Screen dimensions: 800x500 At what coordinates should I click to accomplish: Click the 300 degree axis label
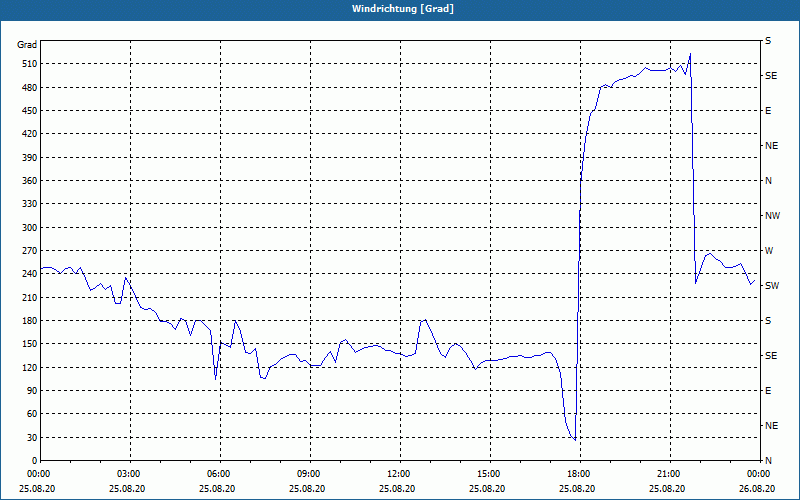pos(30,228)
